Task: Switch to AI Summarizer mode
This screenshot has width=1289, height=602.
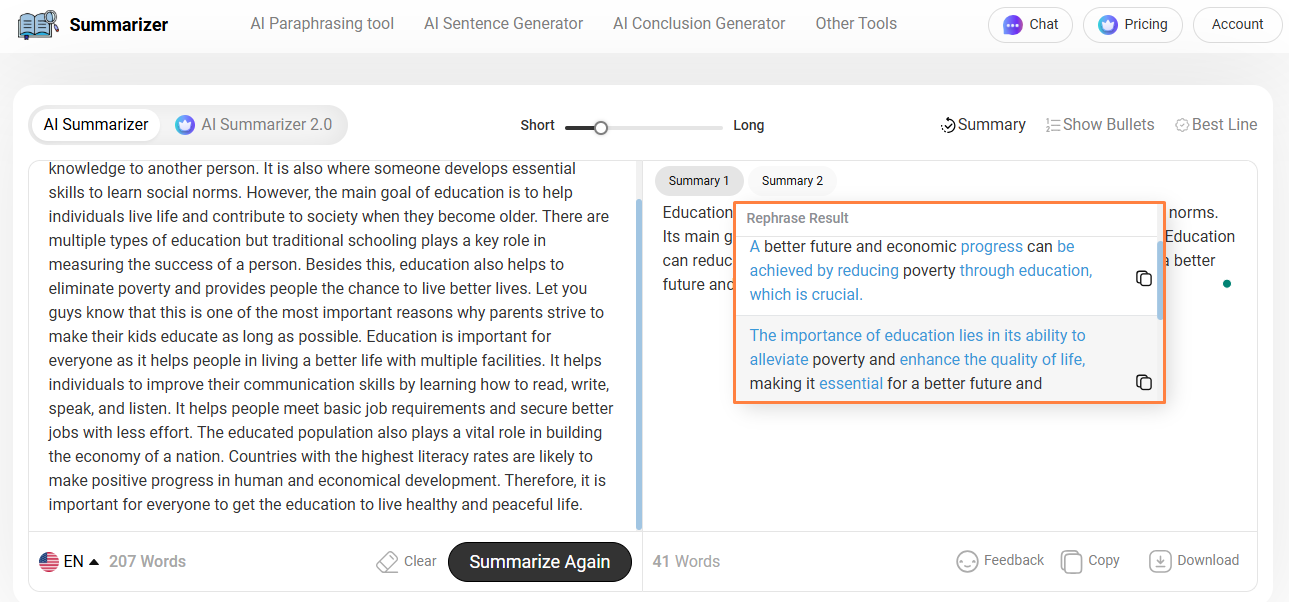Action: point(96,125)
